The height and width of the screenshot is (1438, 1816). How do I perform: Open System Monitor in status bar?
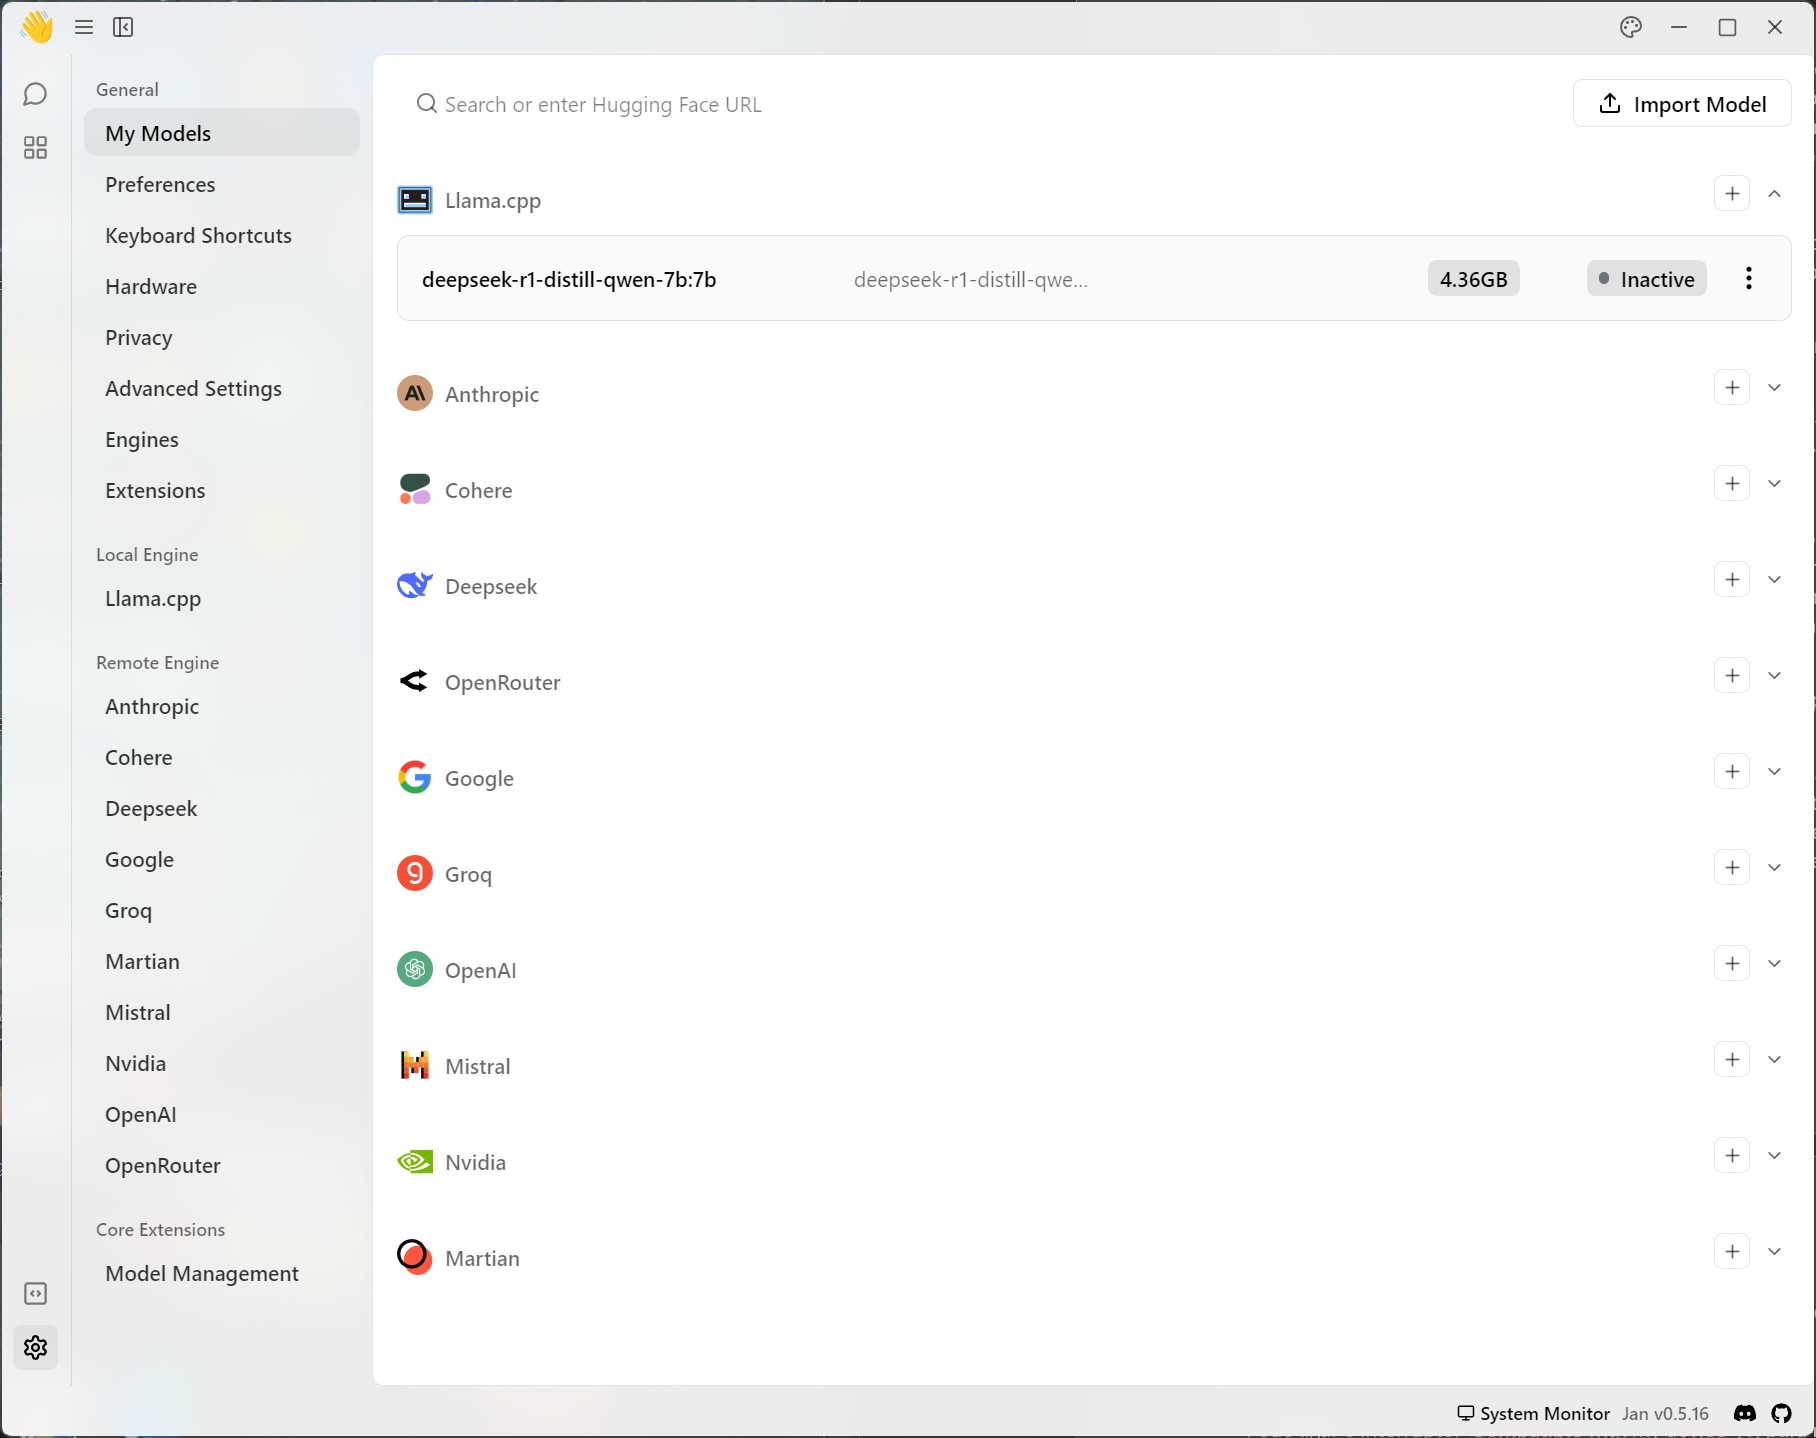tap(1533, 1413)
